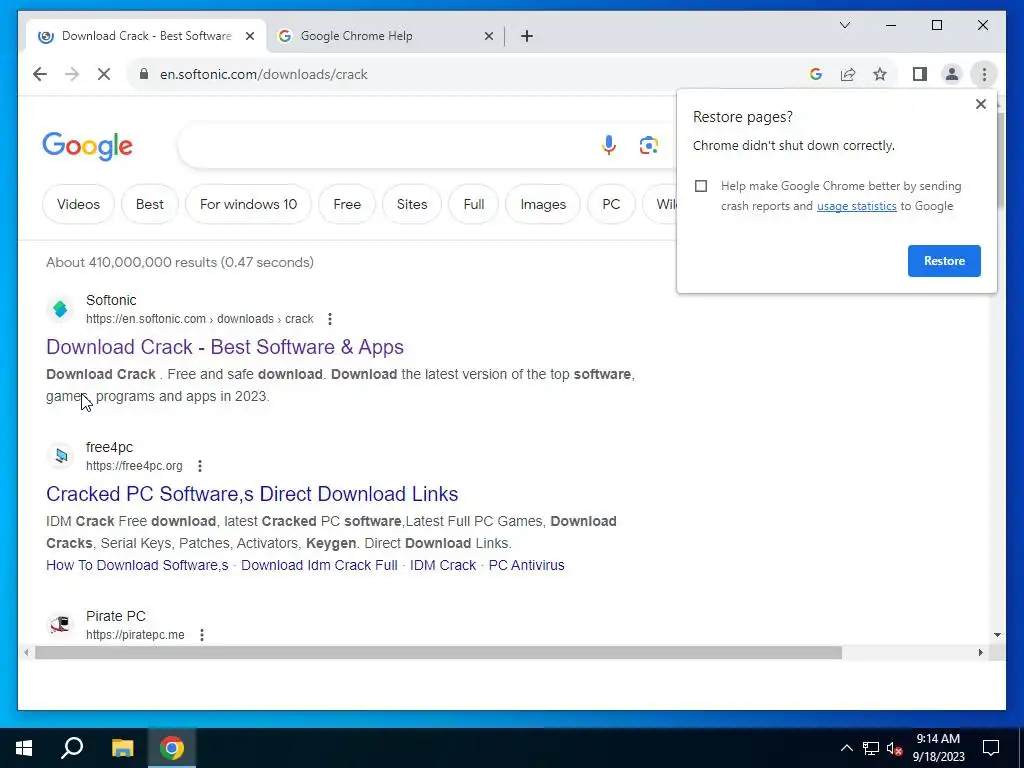Open Download Idm Crack Full sublink
The width and height of the screenshot is (1024, 768).
point(319,566)
